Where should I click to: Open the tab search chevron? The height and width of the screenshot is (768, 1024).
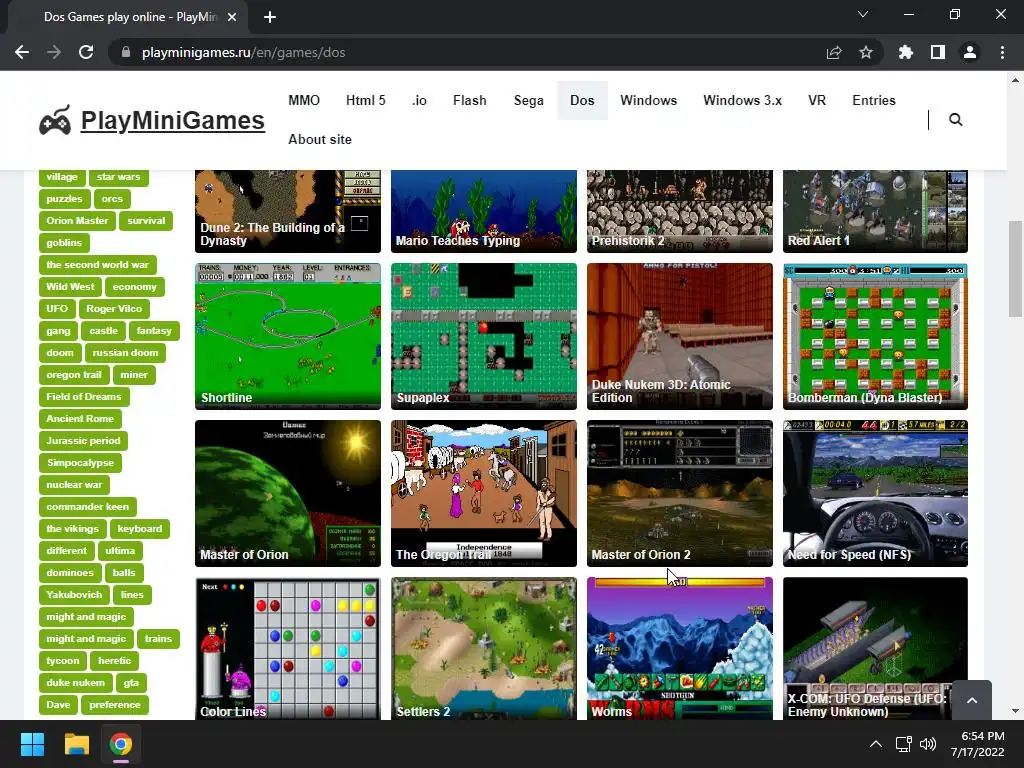pos(863,14)
